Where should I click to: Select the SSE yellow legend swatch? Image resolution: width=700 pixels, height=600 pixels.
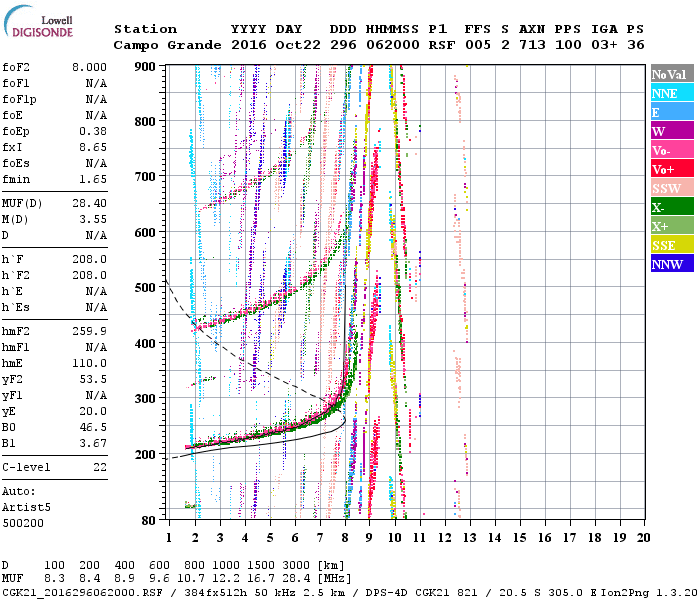click(x=672, y=245)
